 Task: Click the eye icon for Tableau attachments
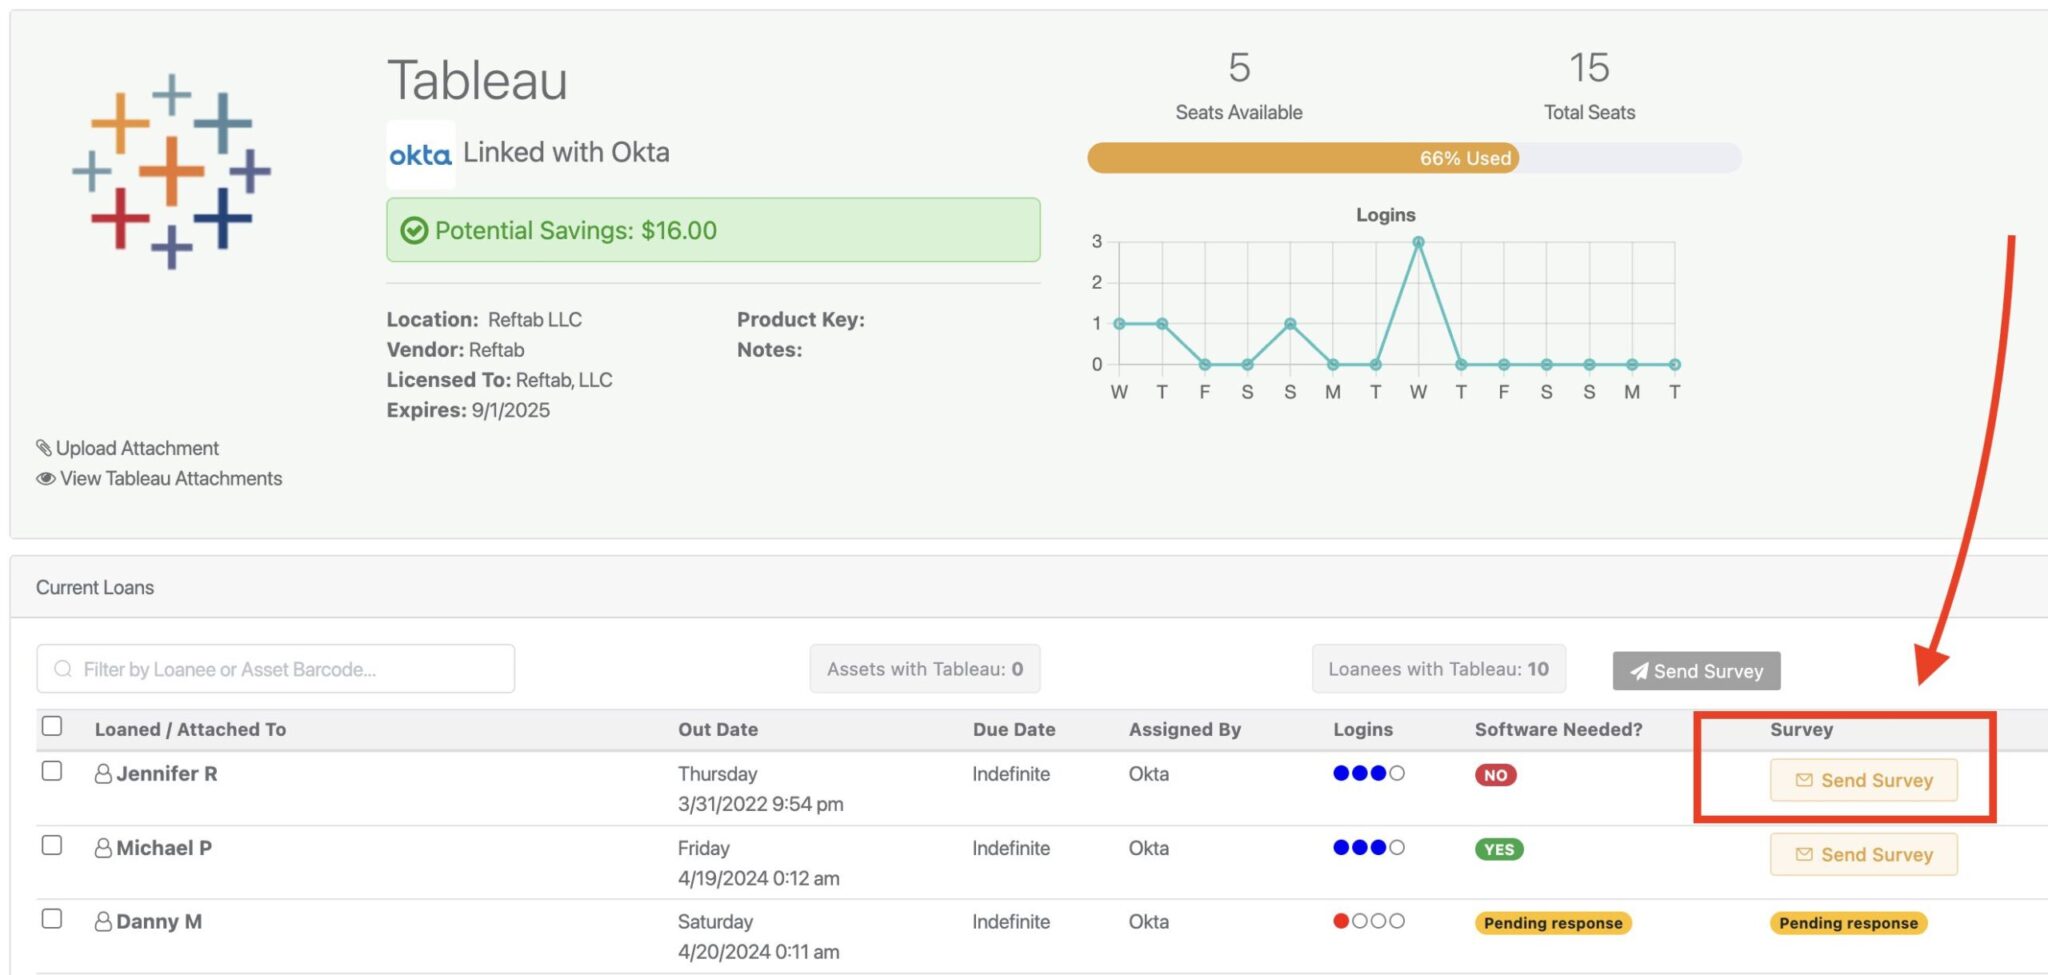[45, 479]
